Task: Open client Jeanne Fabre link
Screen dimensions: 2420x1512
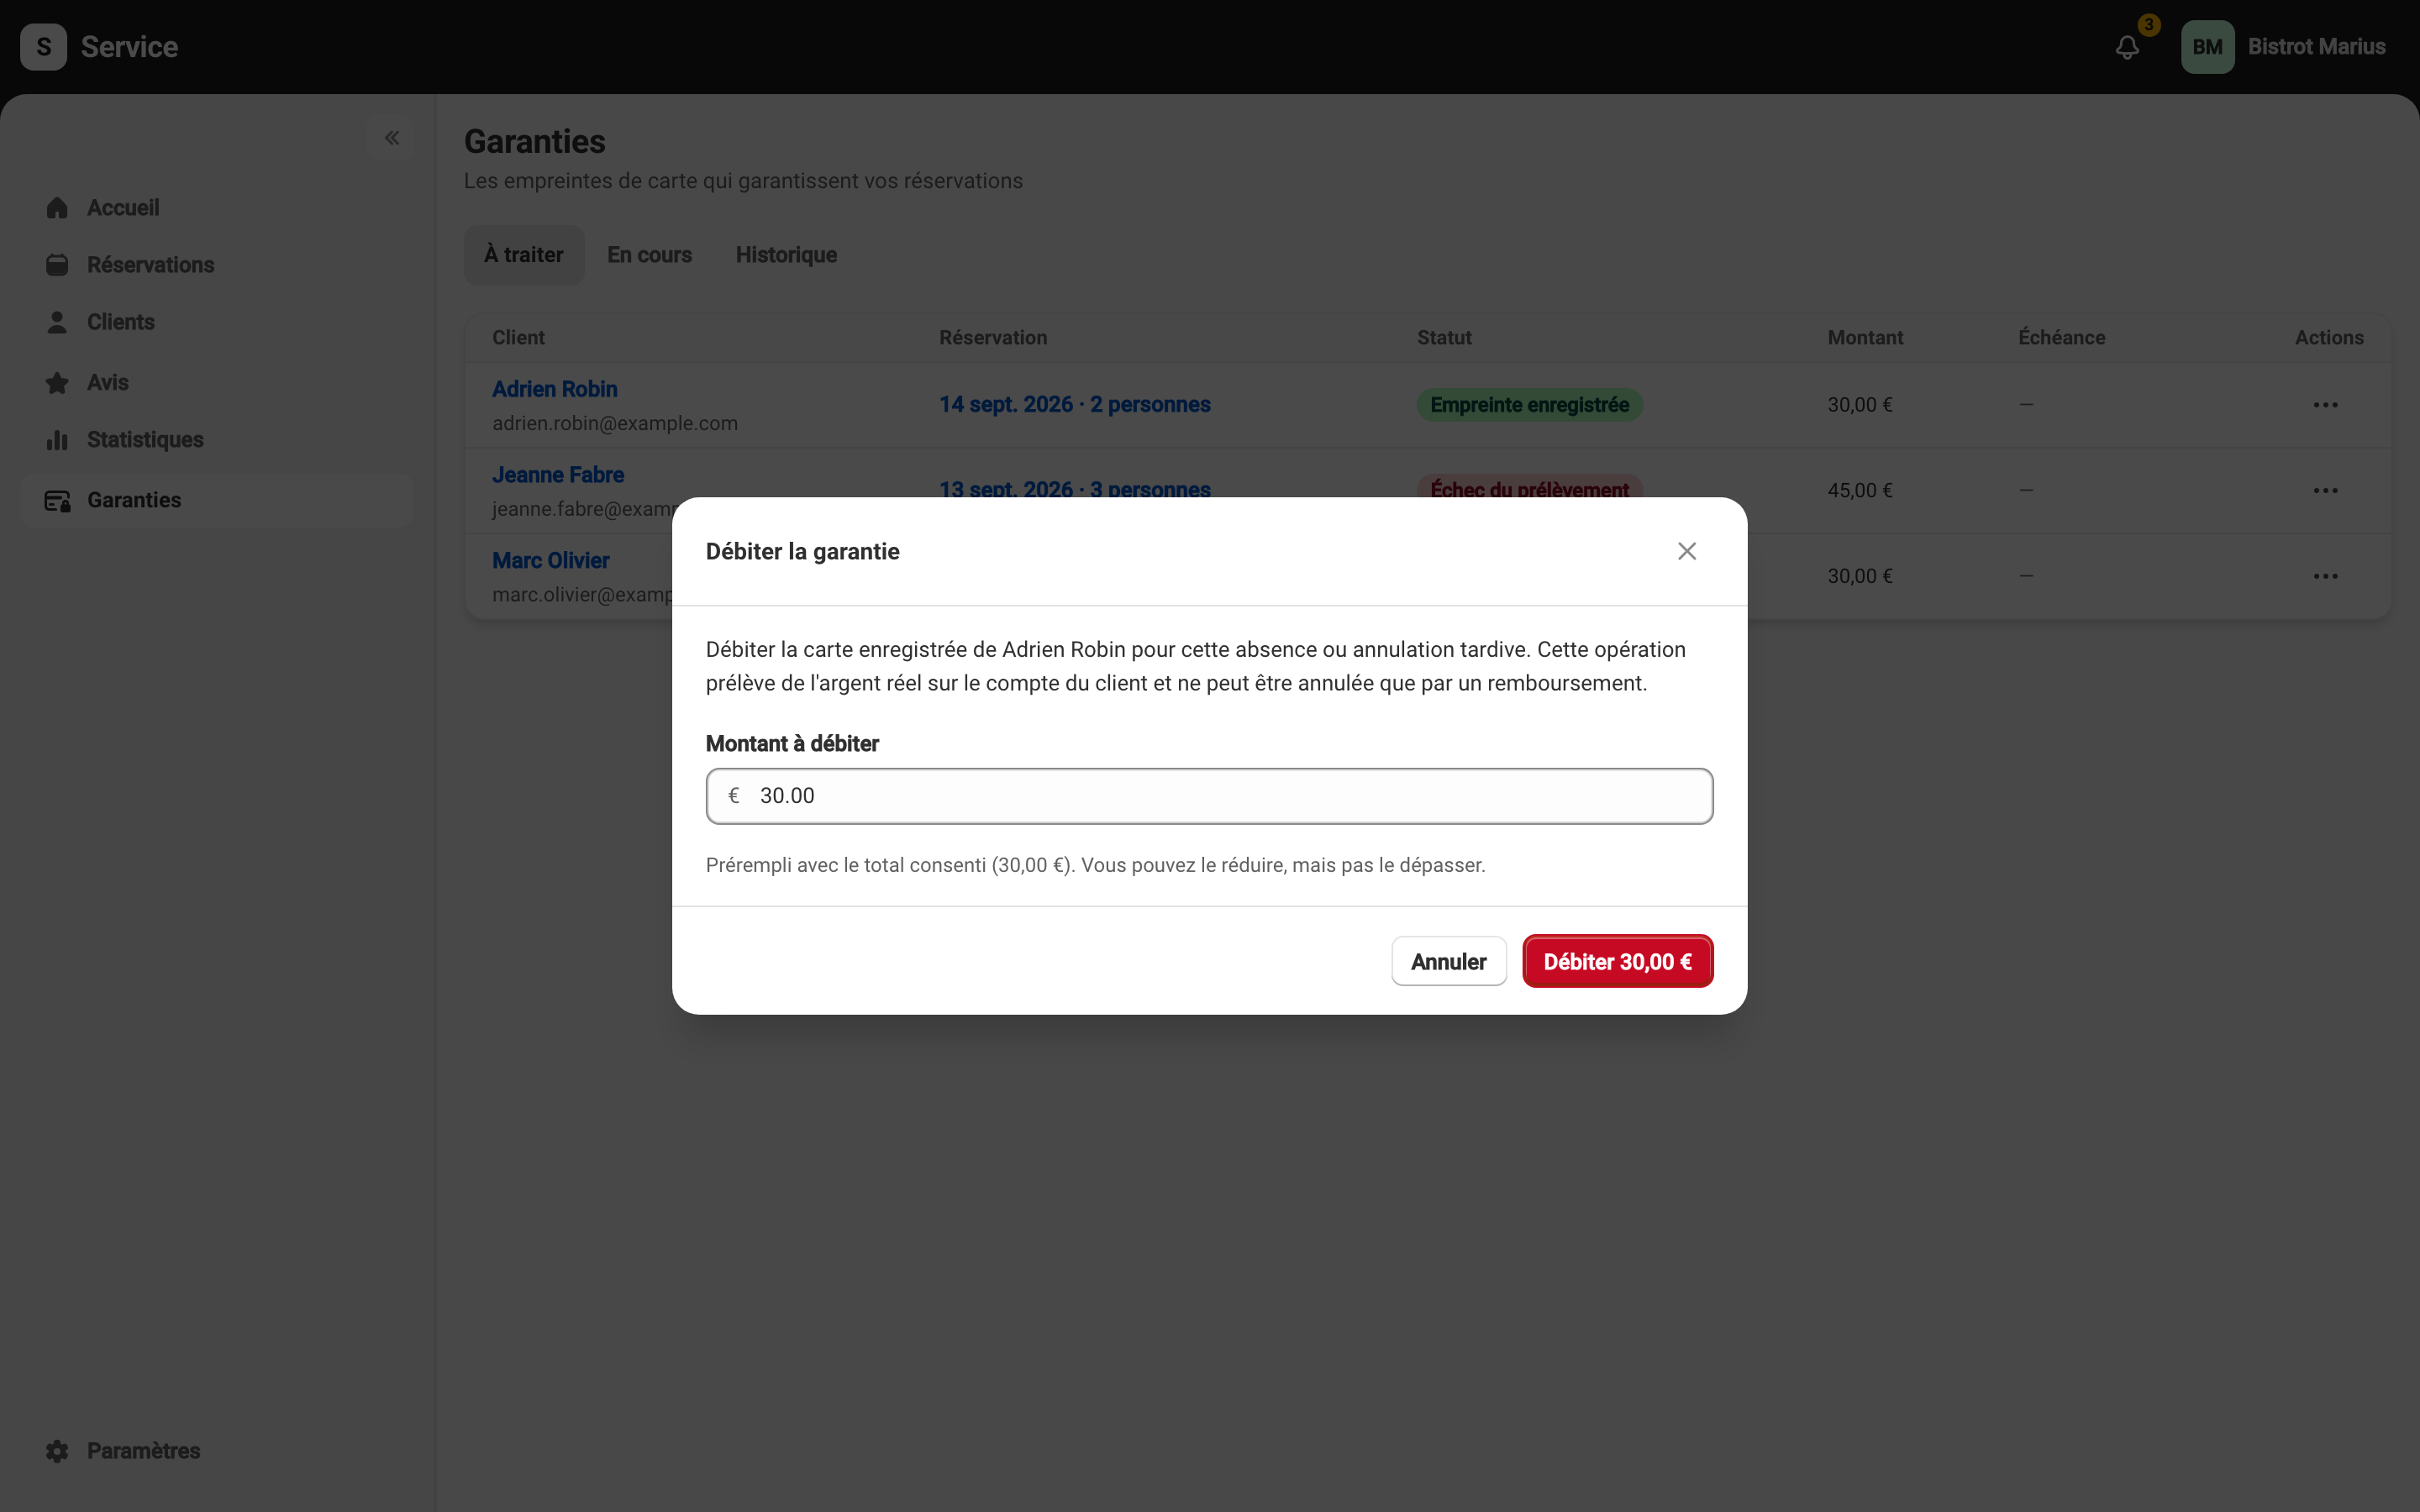Action: click(x=558, y=475)
